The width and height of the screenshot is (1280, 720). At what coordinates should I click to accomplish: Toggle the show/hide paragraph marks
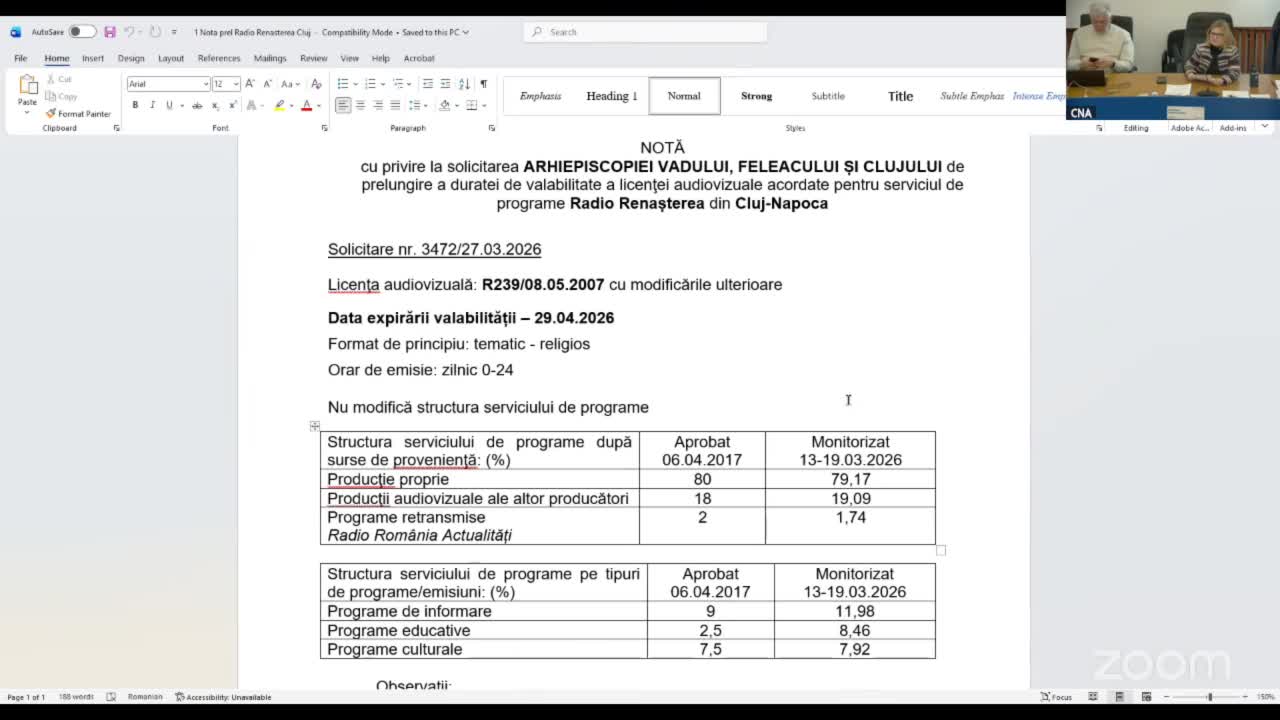pos(483,83)
